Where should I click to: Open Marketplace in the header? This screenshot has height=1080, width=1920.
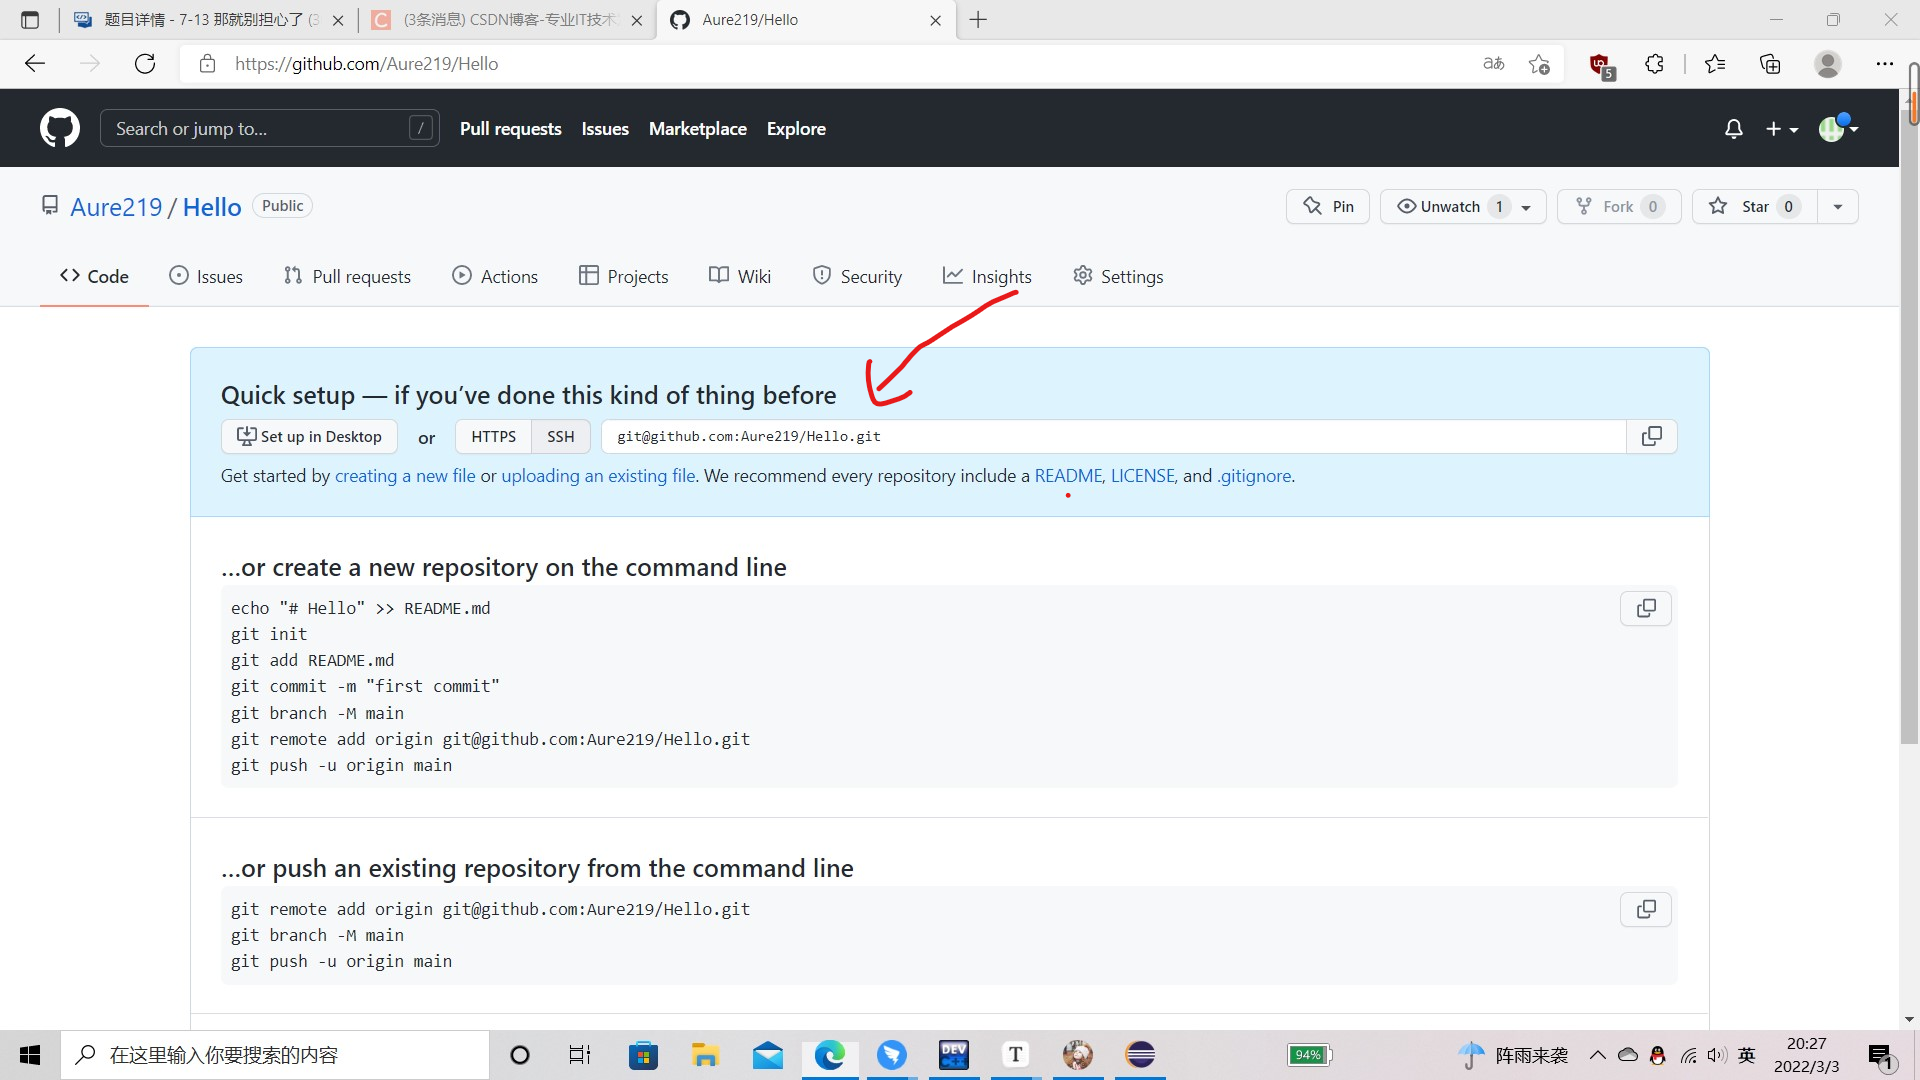[698, 129]
